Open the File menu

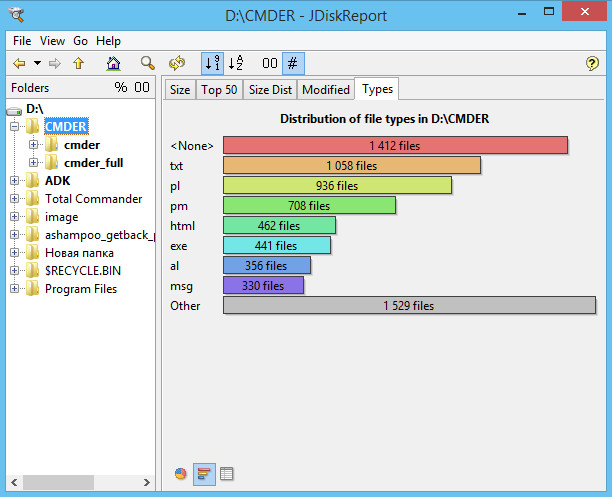coord(22,41)
